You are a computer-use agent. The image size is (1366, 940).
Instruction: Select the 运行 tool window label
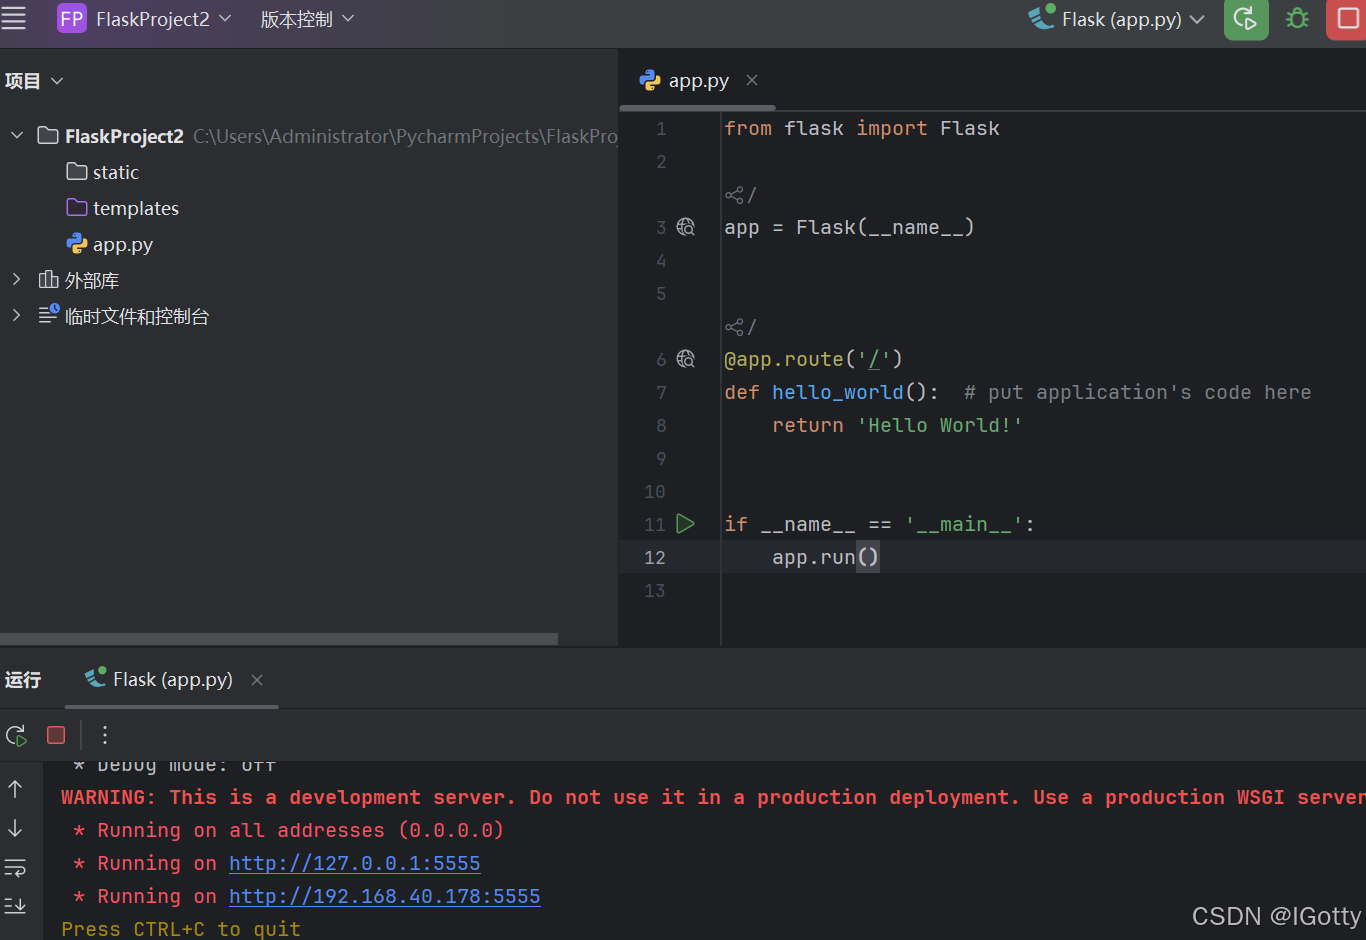coord(23,680)
